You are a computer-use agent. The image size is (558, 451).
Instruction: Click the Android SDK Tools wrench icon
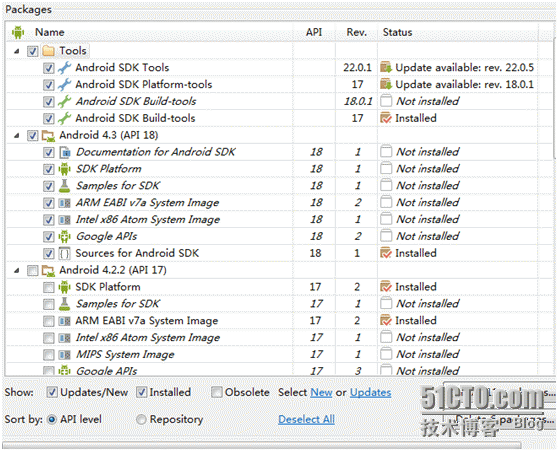click(x=64, y=68)
